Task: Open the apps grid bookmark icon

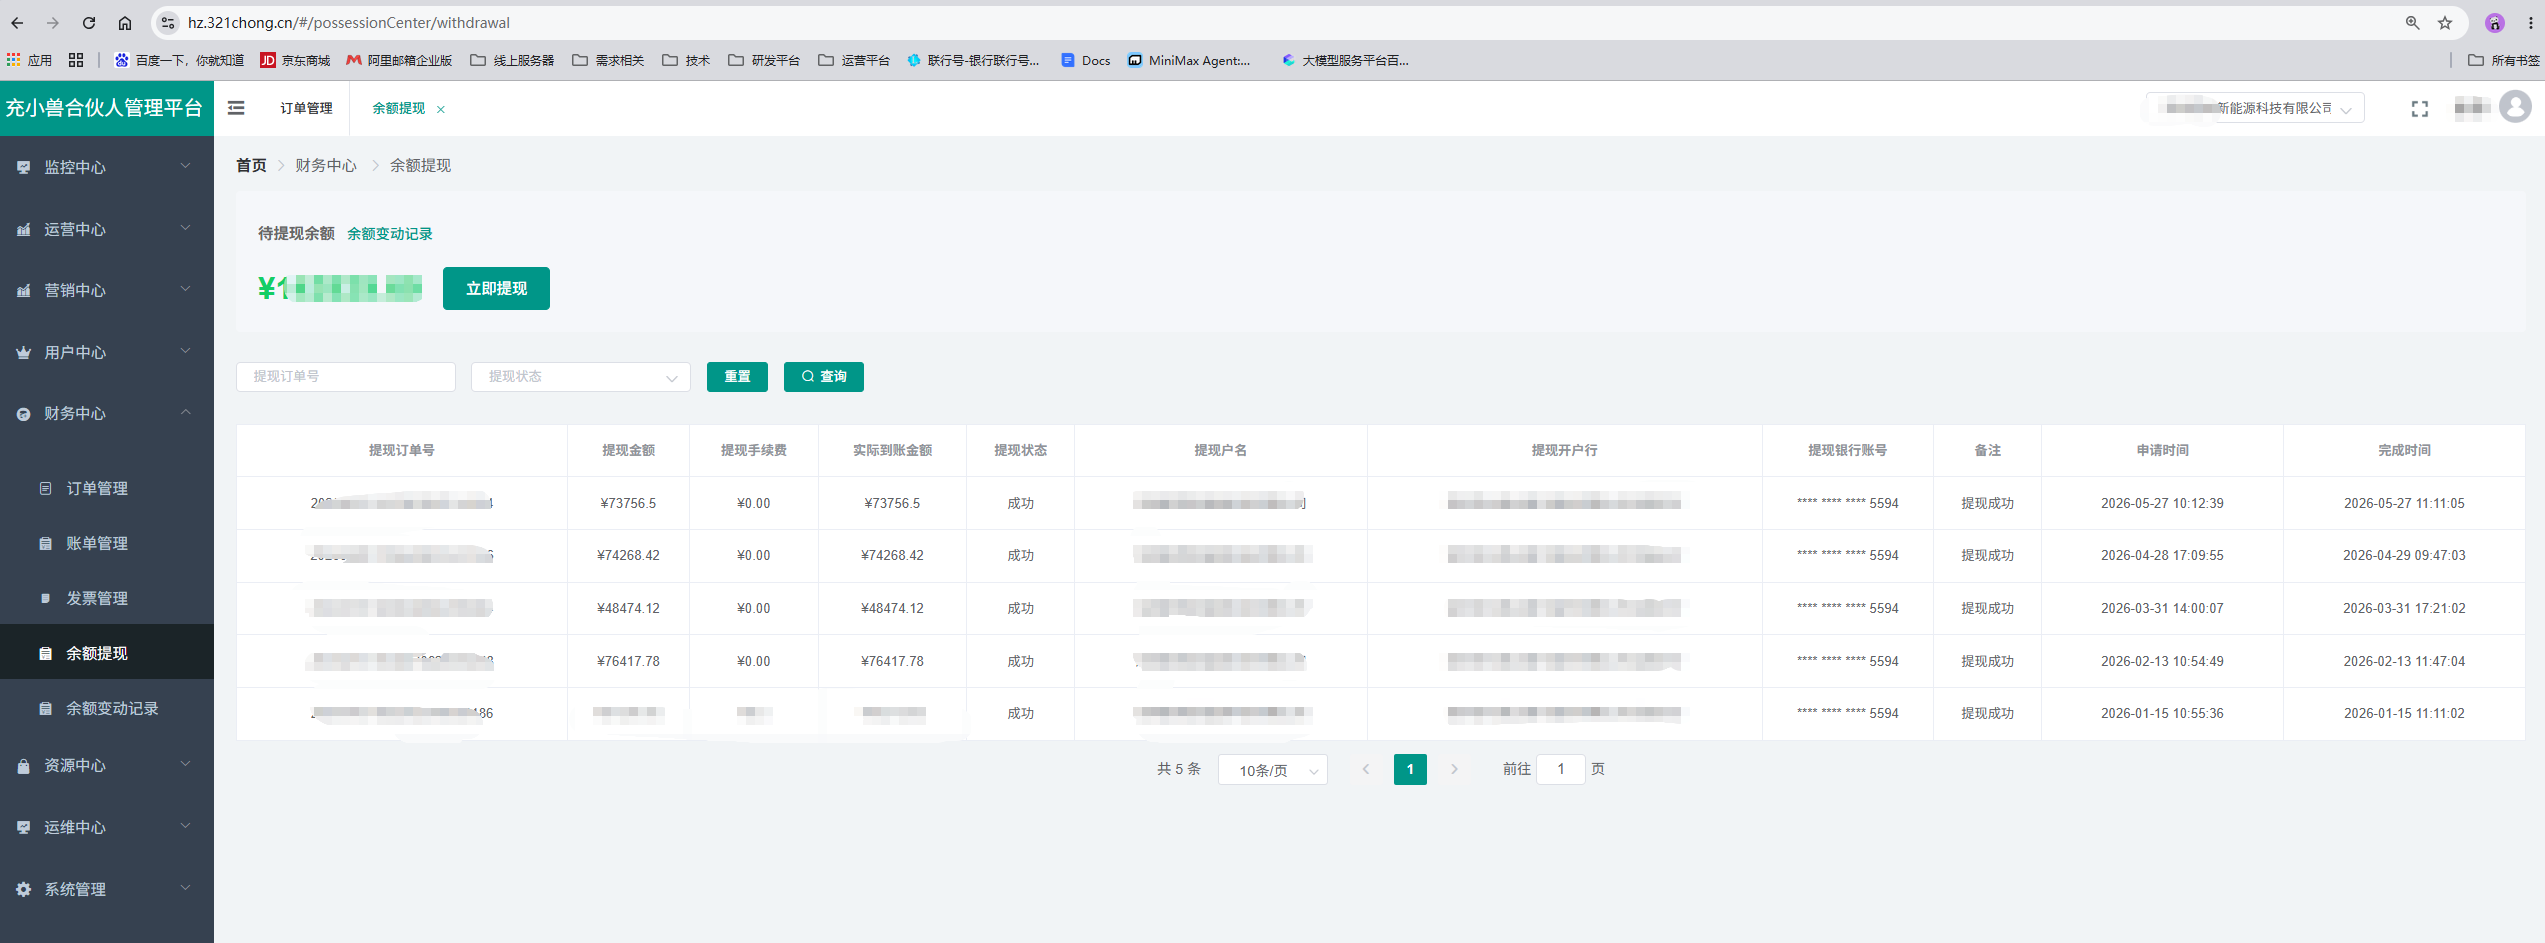Action: 76,60
